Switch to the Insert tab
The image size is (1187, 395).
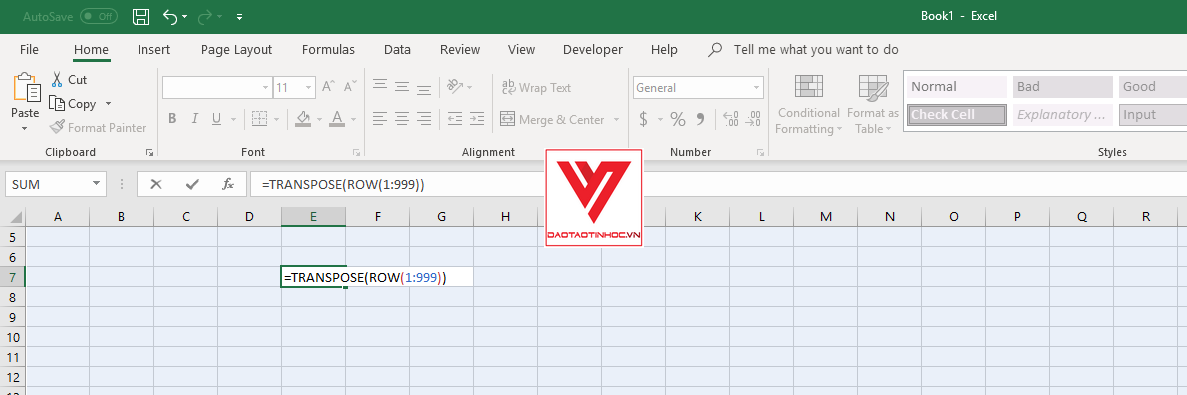click(x=154, y=49)
